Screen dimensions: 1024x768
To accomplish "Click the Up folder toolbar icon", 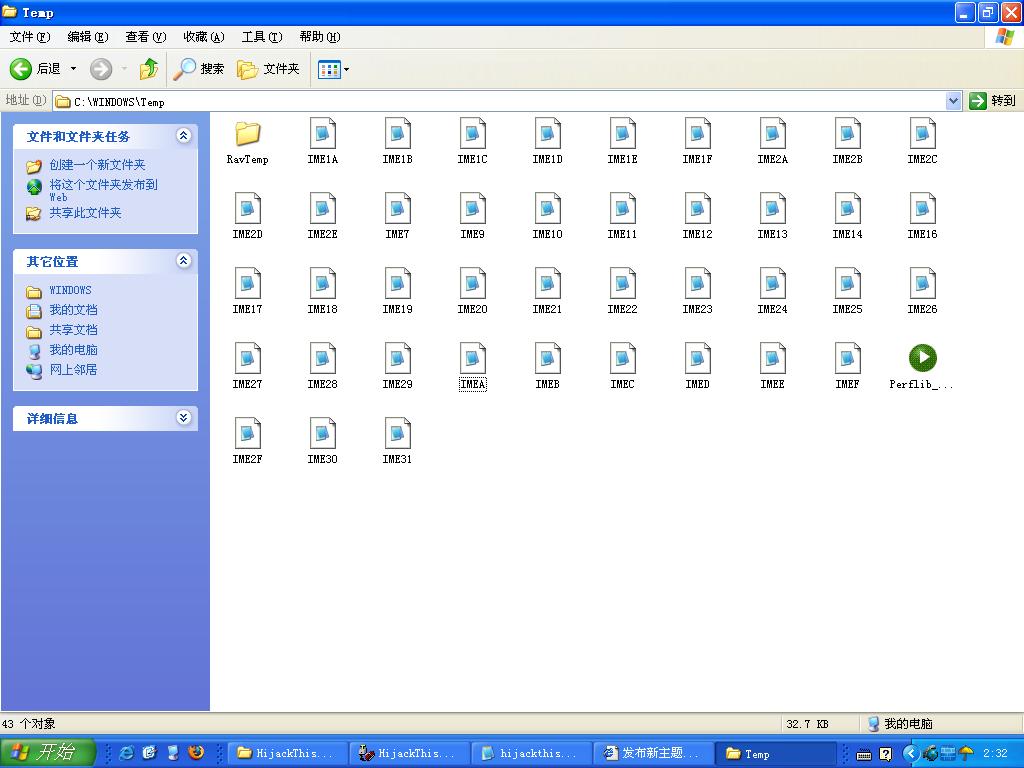I will tap(149, 69).
